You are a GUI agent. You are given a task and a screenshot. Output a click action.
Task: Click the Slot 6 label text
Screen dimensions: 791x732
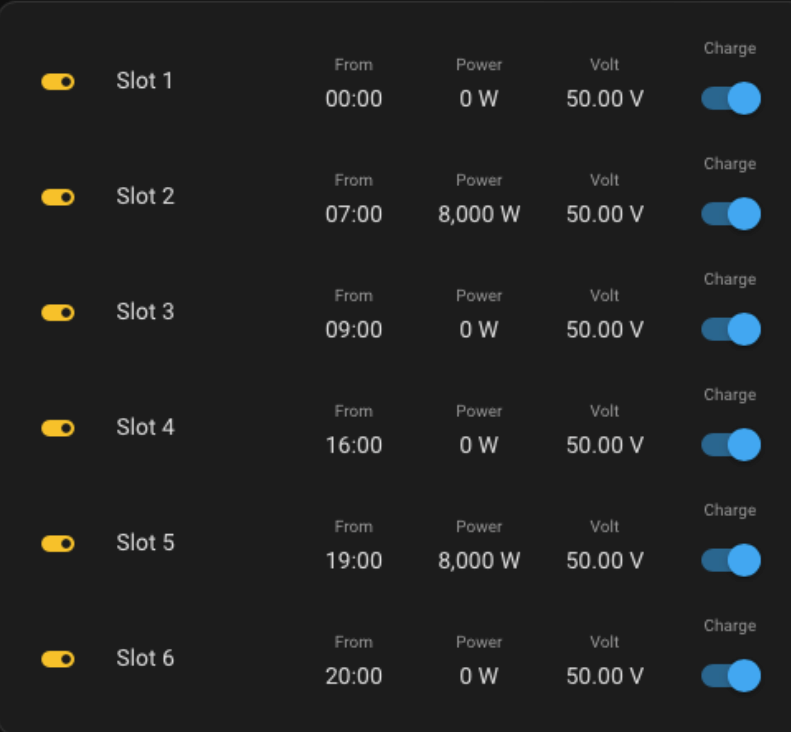tap(145, 658)
